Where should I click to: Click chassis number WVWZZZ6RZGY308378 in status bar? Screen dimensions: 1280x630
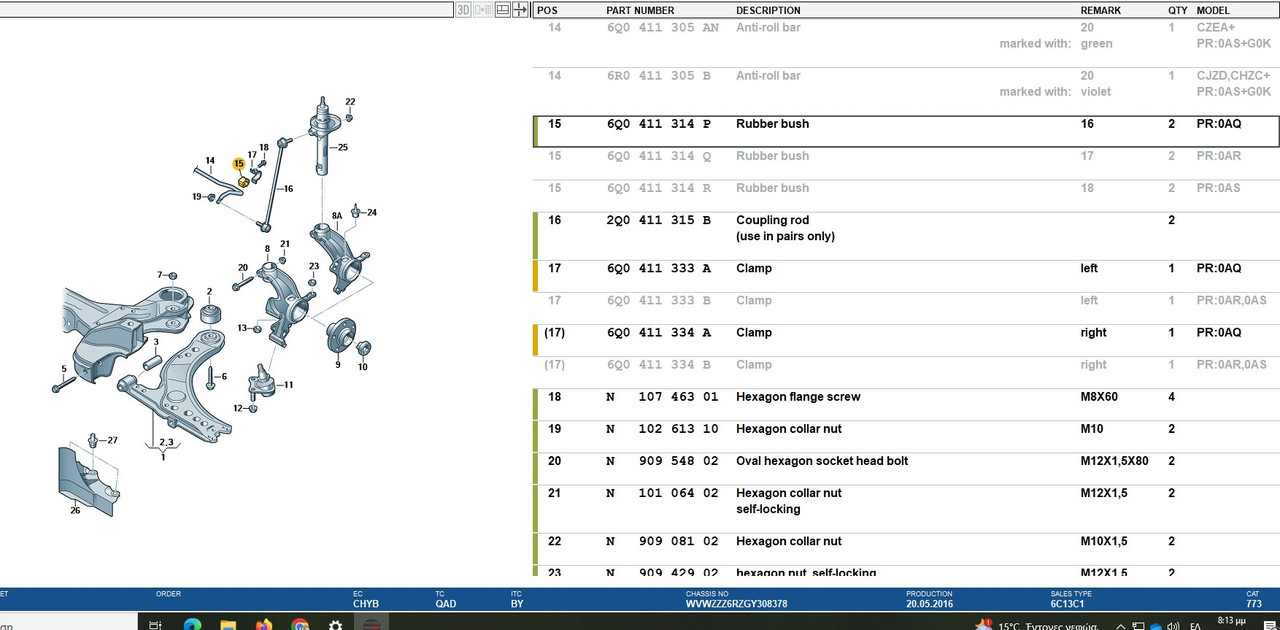click(737, 604)
